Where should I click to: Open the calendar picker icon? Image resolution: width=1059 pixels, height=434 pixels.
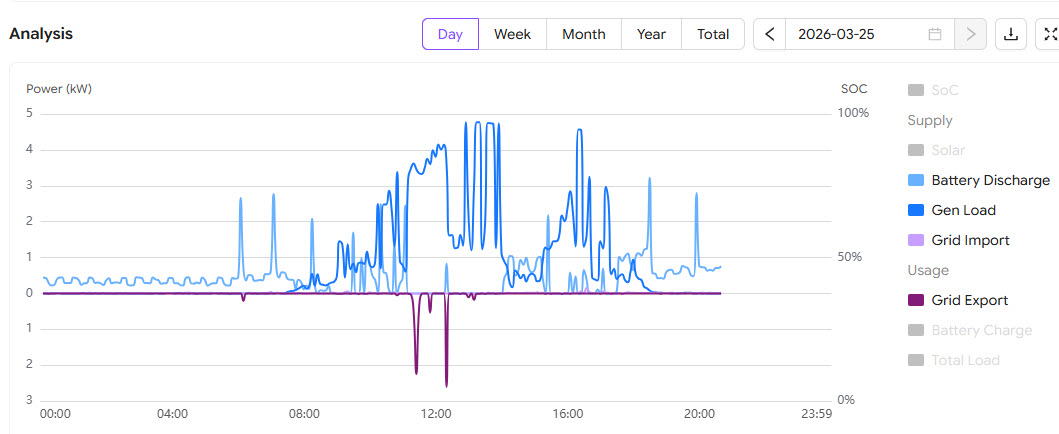tap(935, 34)
